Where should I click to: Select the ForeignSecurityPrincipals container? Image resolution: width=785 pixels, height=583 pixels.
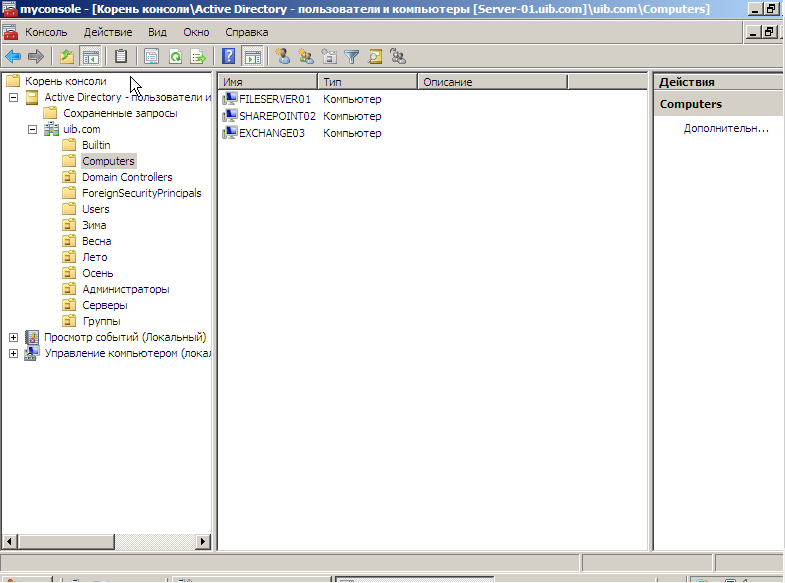(142, 193)
